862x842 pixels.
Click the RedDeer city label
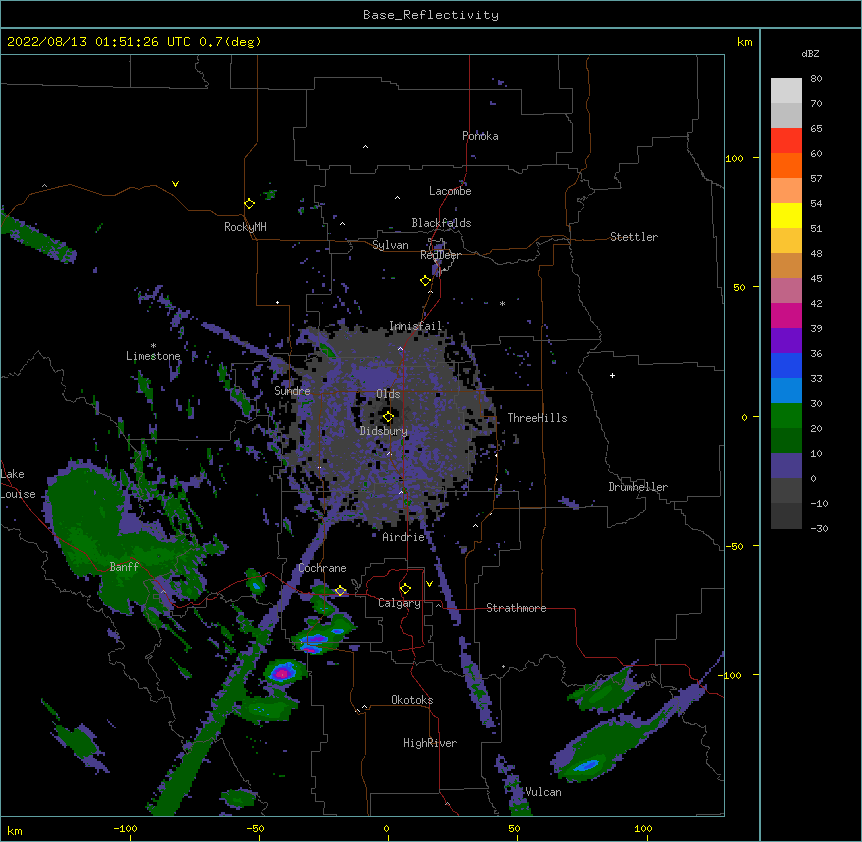440,255
